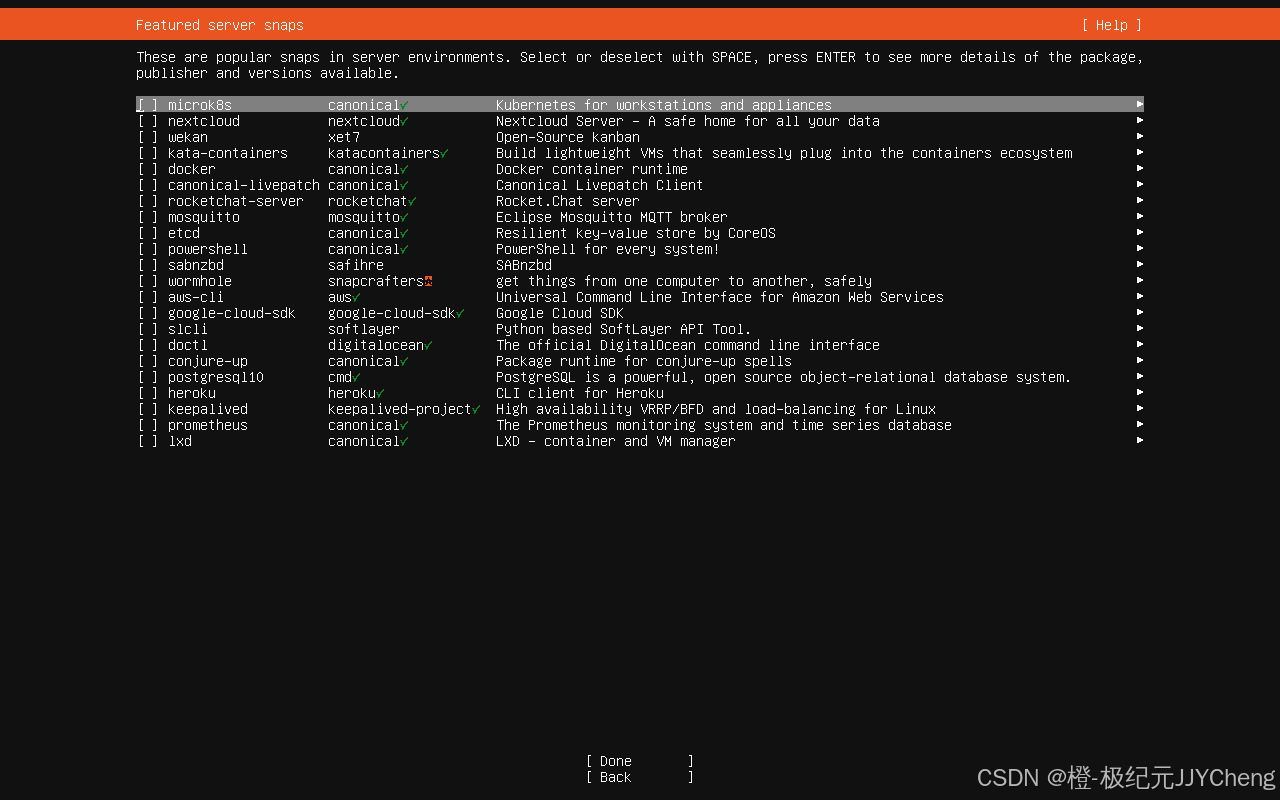Image resolution: width=1280 pixels, height=800 pixels.
Task: Click the star badge beside snapcrafters
Action: pos(428,281)
